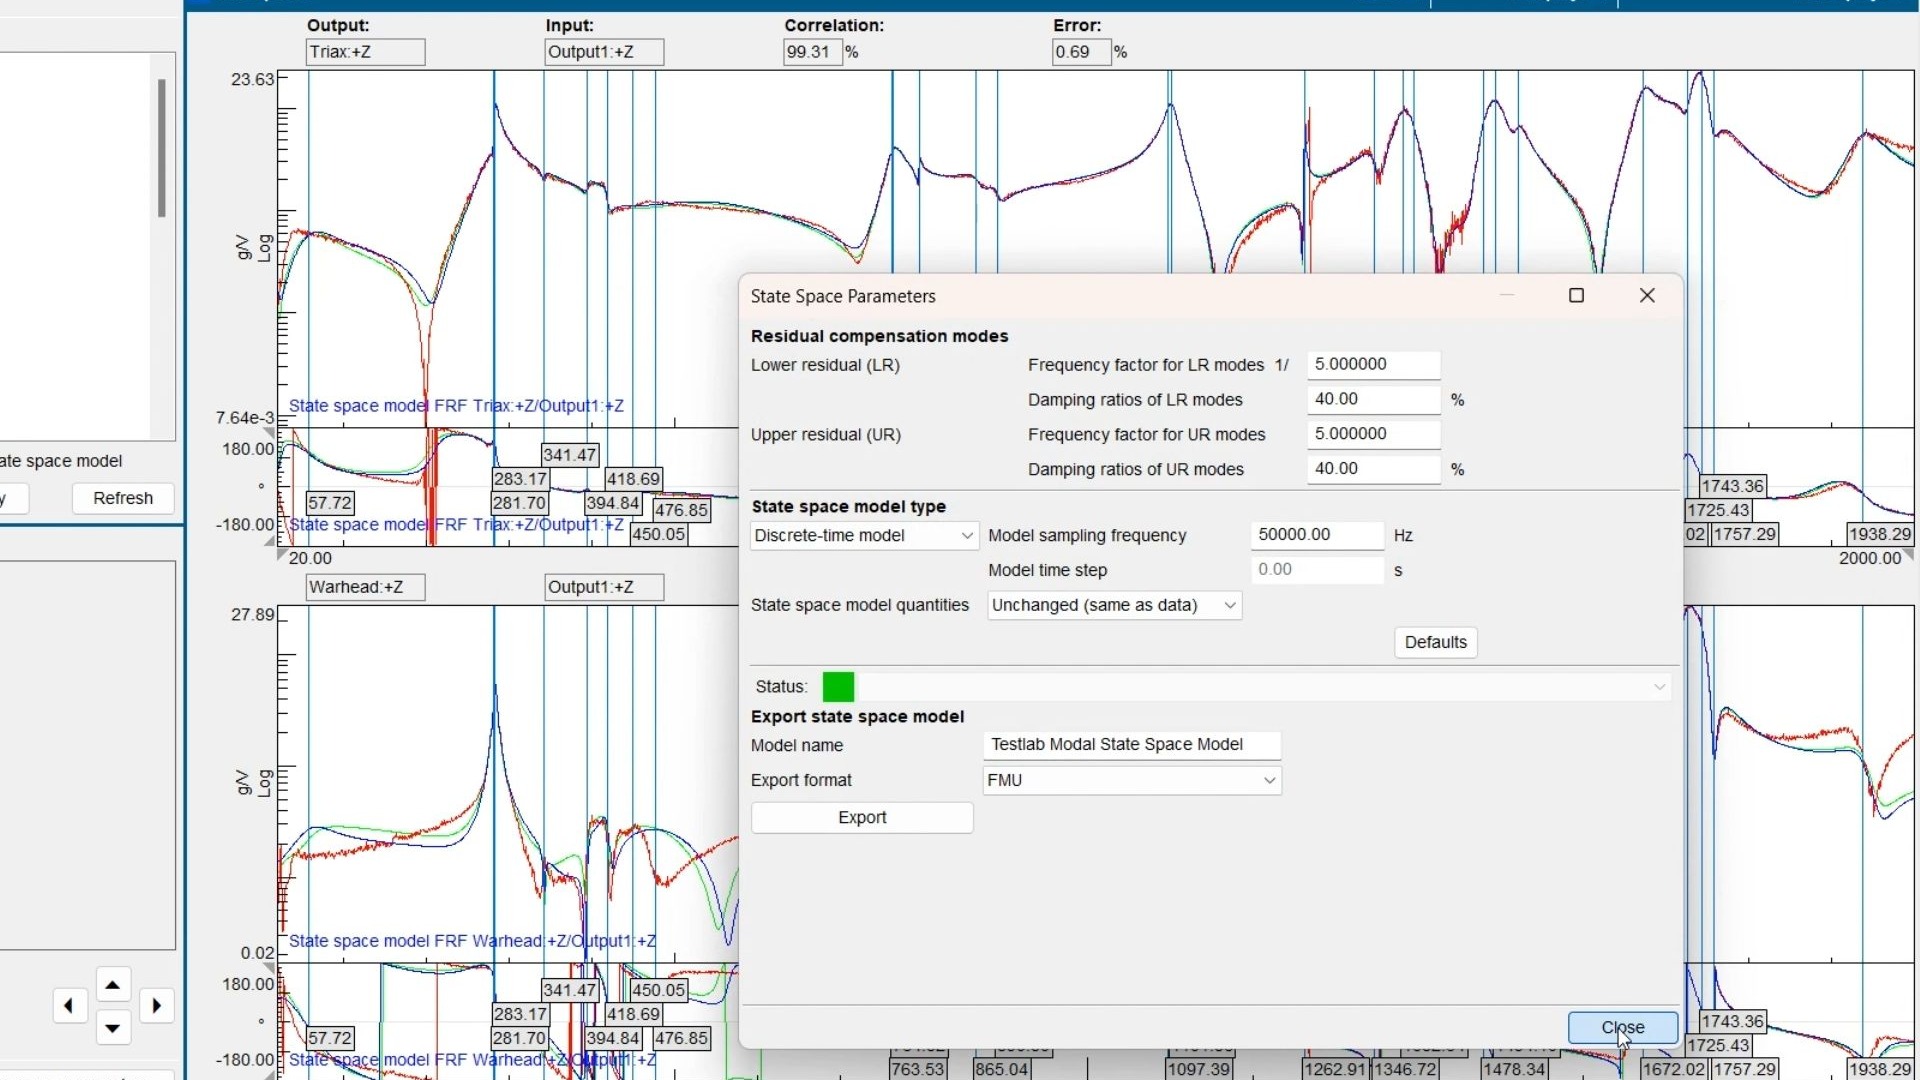Click the down arrow navigation button
This screenshot has width=1920, height=1080.
coord(113,1028)
